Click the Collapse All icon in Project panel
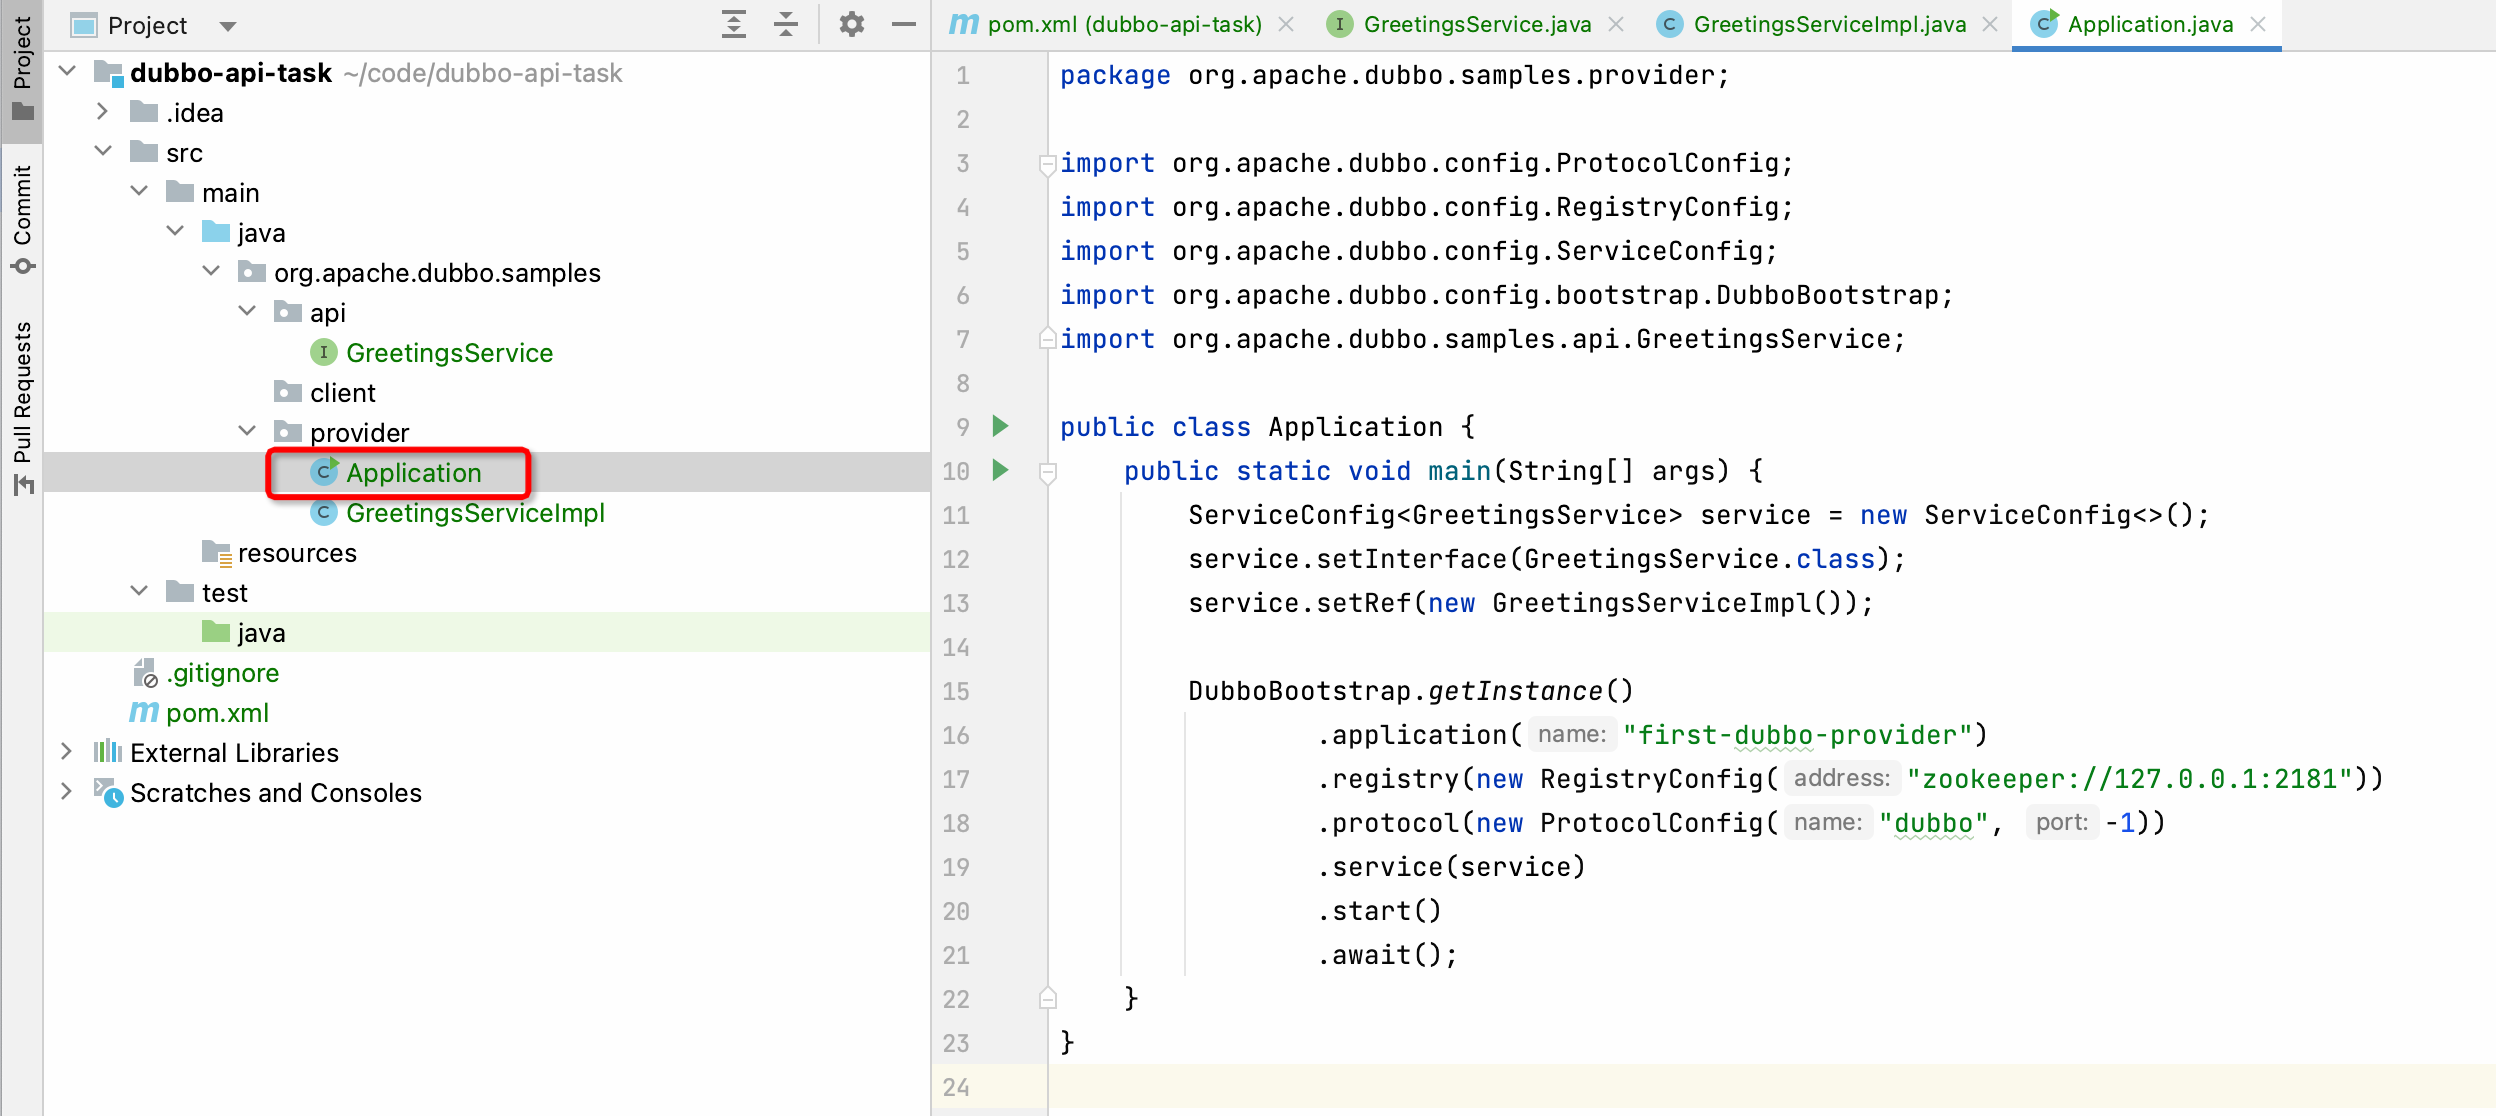 point(787,24)
